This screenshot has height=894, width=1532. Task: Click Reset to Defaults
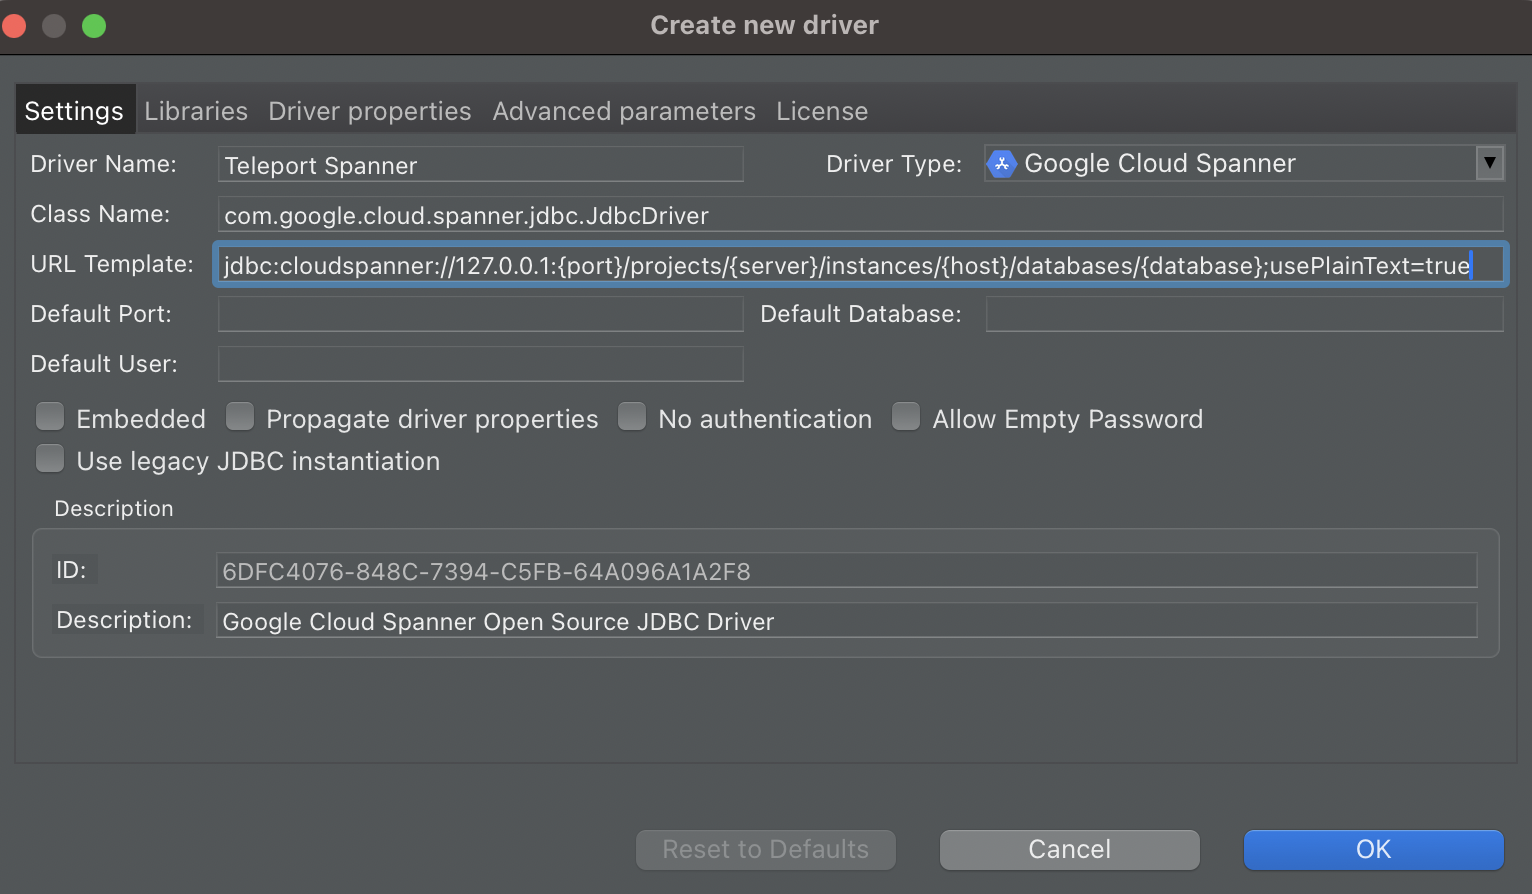[765, 849]
